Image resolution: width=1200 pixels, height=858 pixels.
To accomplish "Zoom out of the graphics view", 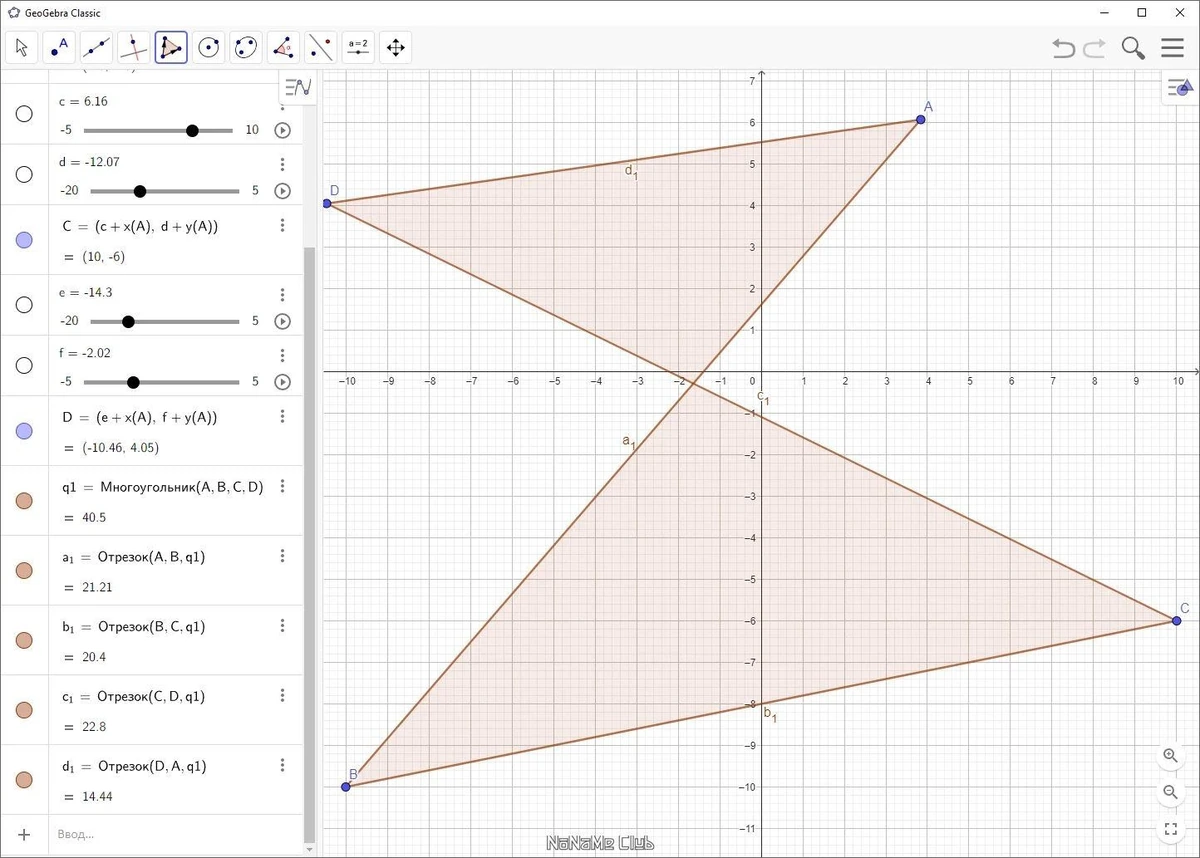I will click(1170, 792).
